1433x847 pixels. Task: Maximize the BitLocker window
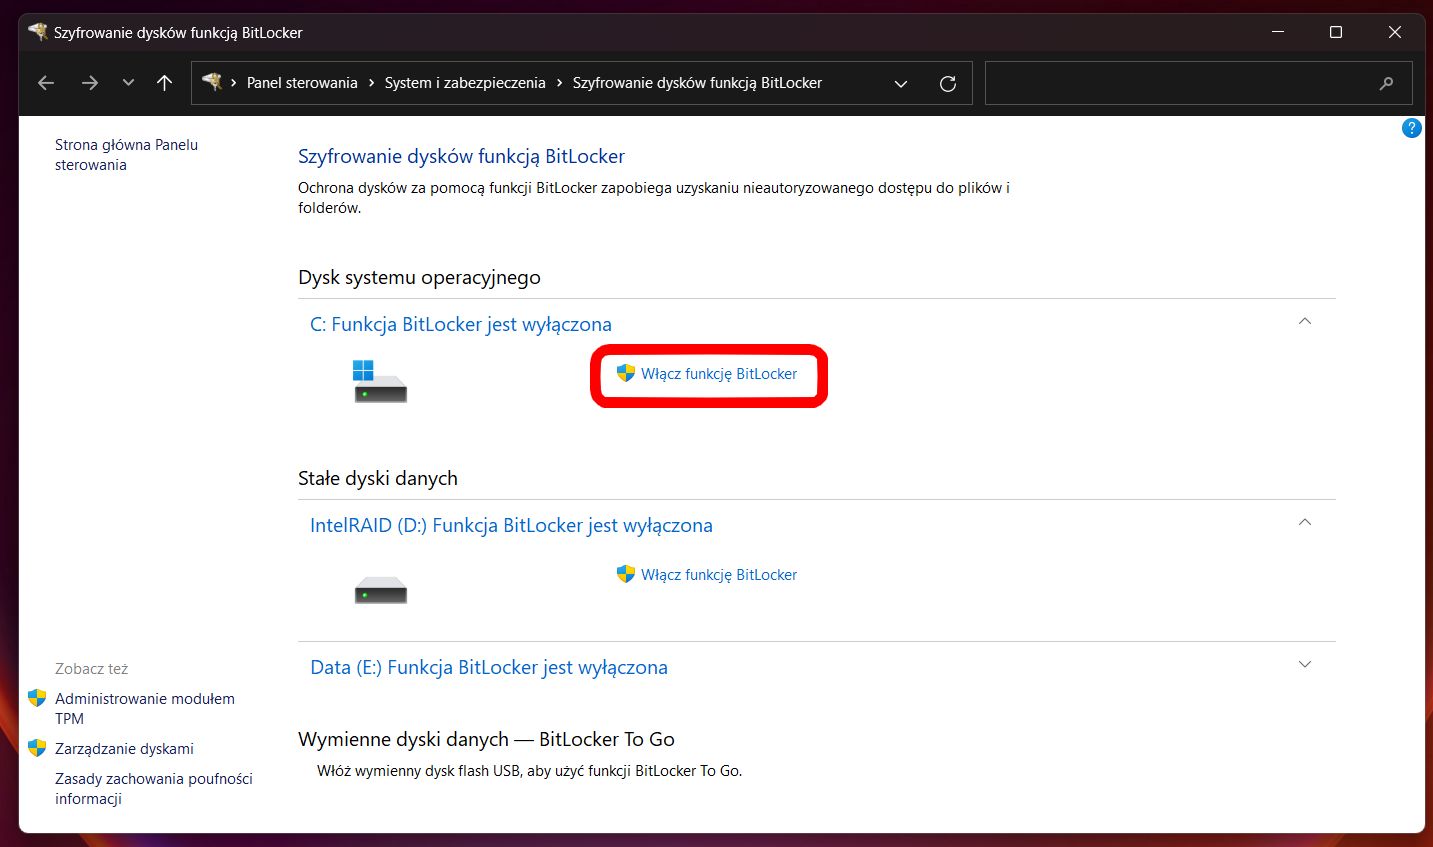(1336, 32)
